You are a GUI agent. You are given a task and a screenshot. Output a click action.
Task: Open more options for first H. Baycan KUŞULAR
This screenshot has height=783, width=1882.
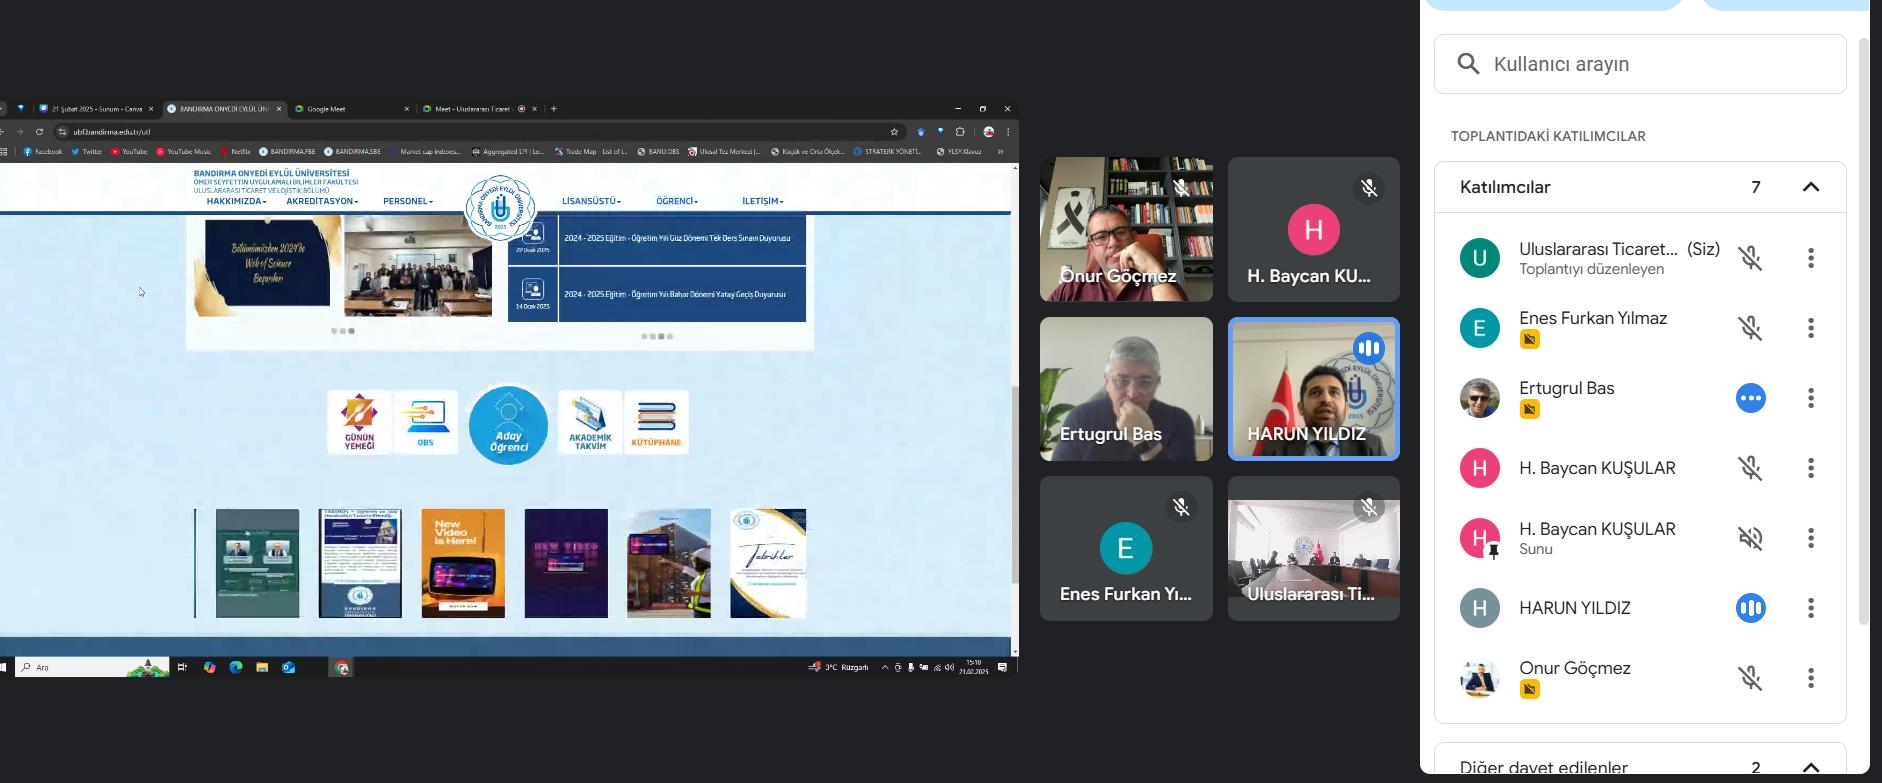[x=1811, y=468]
